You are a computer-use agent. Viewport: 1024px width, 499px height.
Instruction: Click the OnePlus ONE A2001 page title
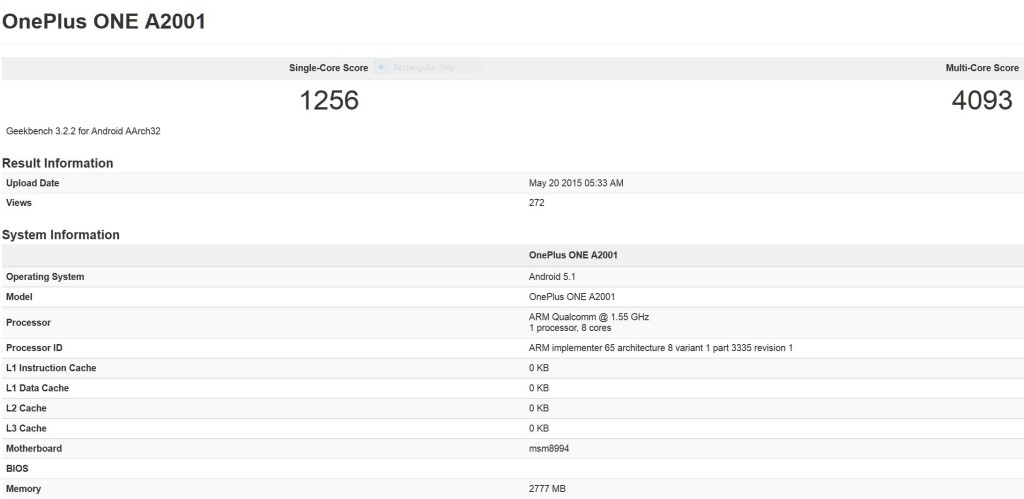coord(104,21)
